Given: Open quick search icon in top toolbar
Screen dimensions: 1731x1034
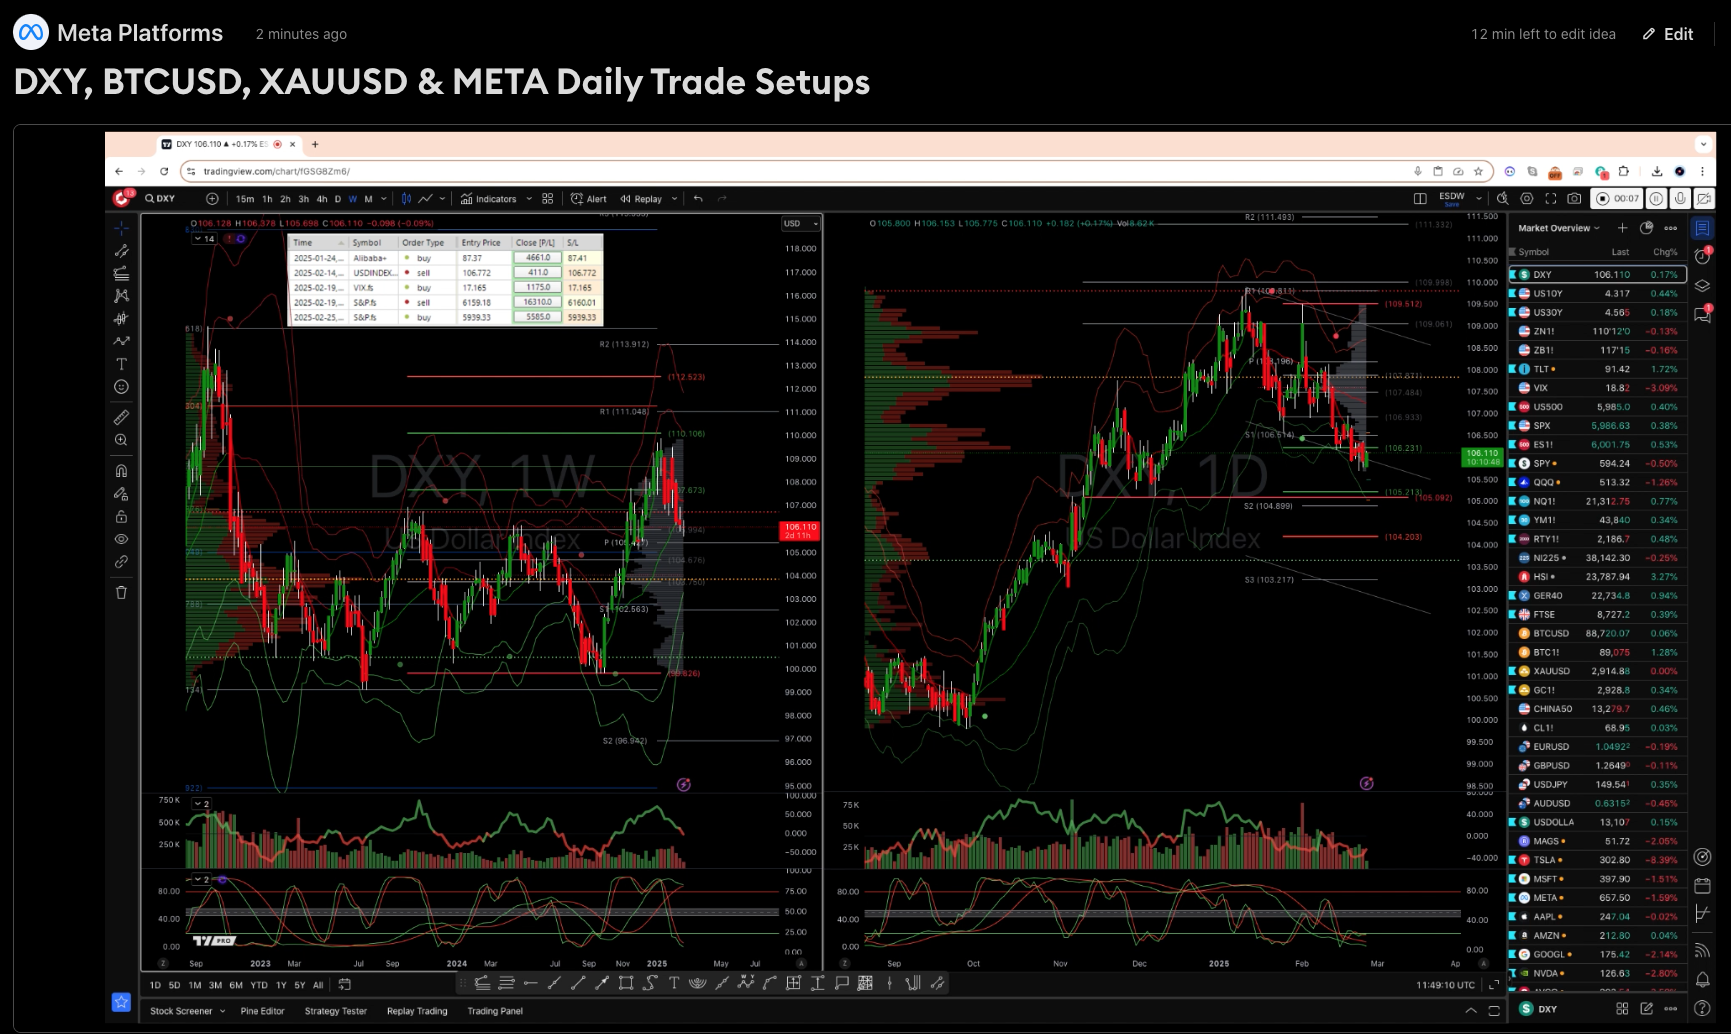Looking at the screenshot, I should pos(1502,199).
